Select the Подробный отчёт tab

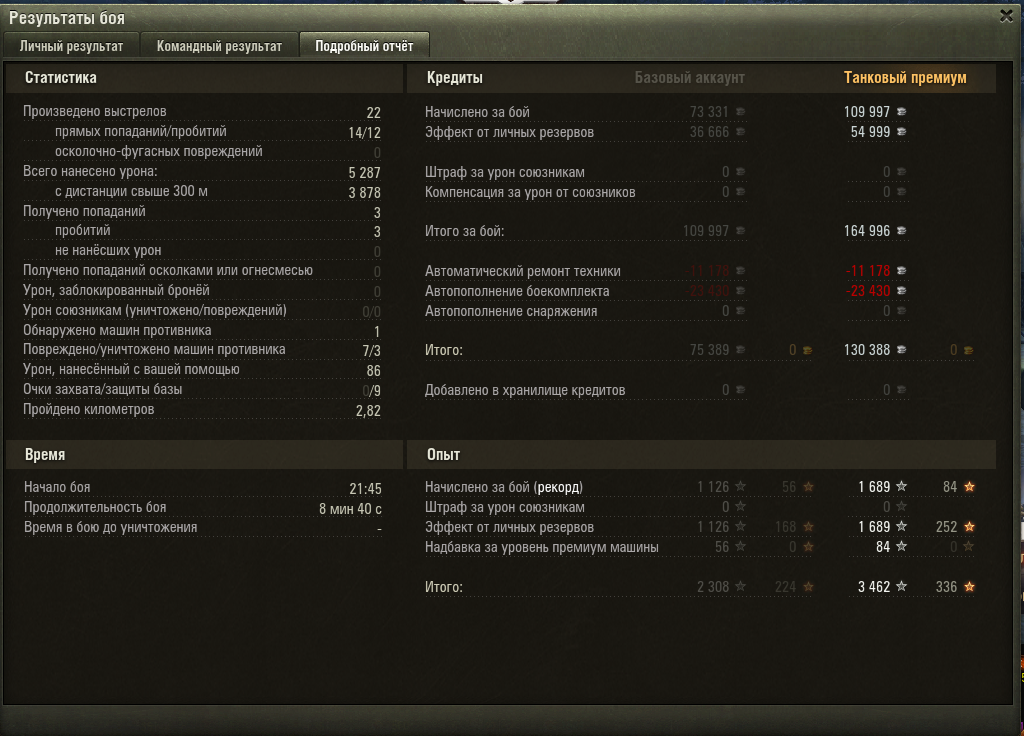click(x=364, y=46)
